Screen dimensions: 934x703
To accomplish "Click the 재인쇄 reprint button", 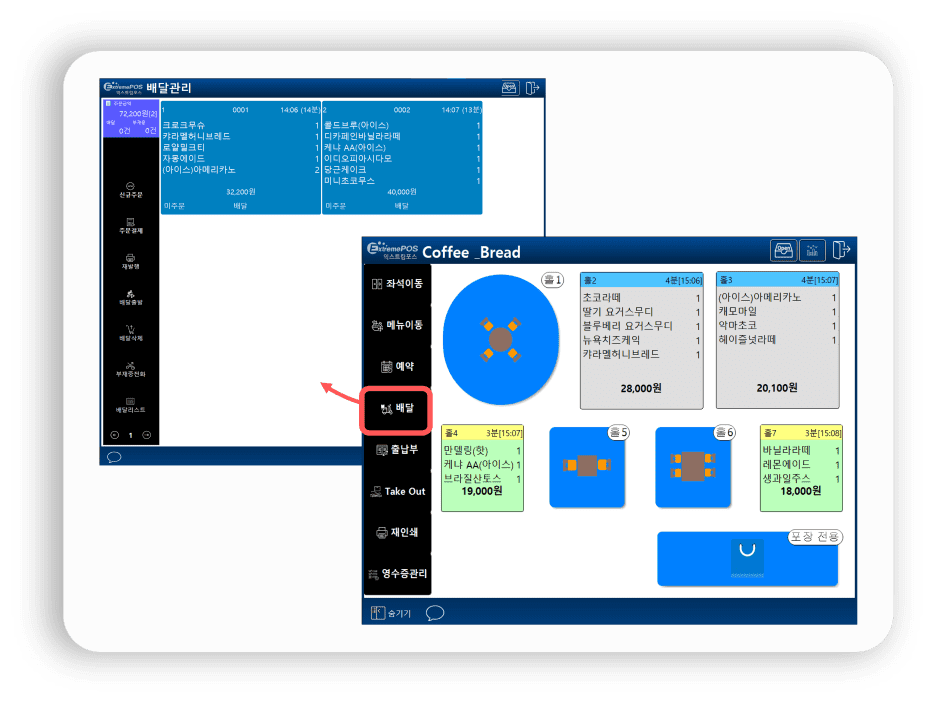I will (x=396, y=532).
